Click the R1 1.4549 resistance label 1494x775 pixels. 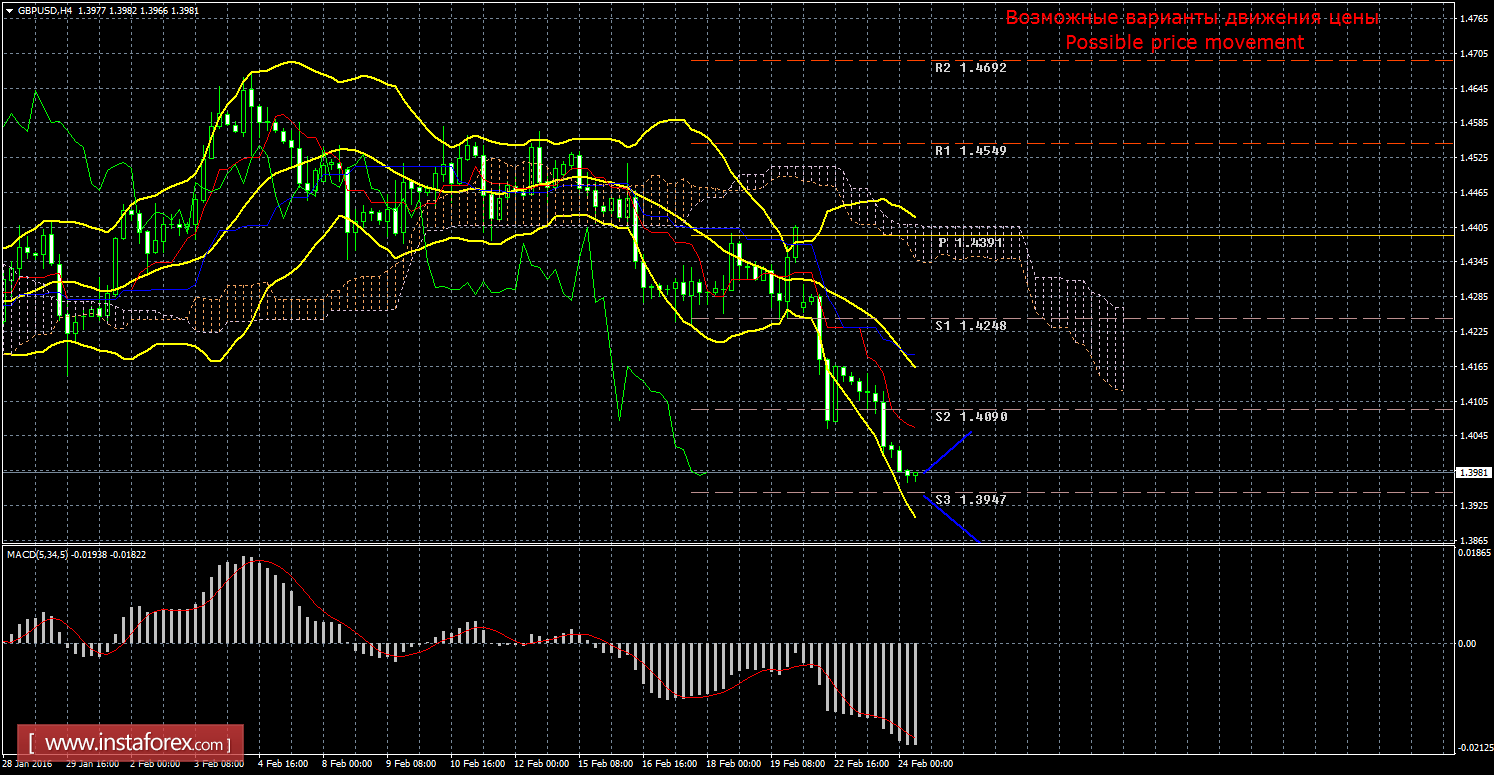coord(970,151)
